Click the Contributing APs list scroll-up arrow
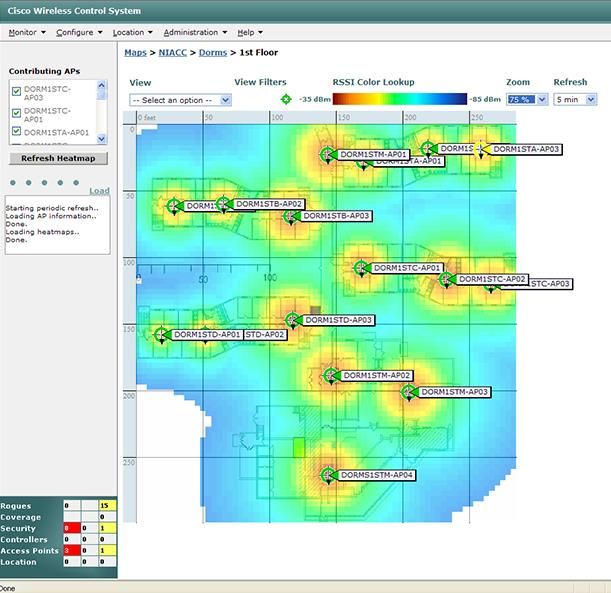This screenshot has height=593, width=611. pos(101,85)
